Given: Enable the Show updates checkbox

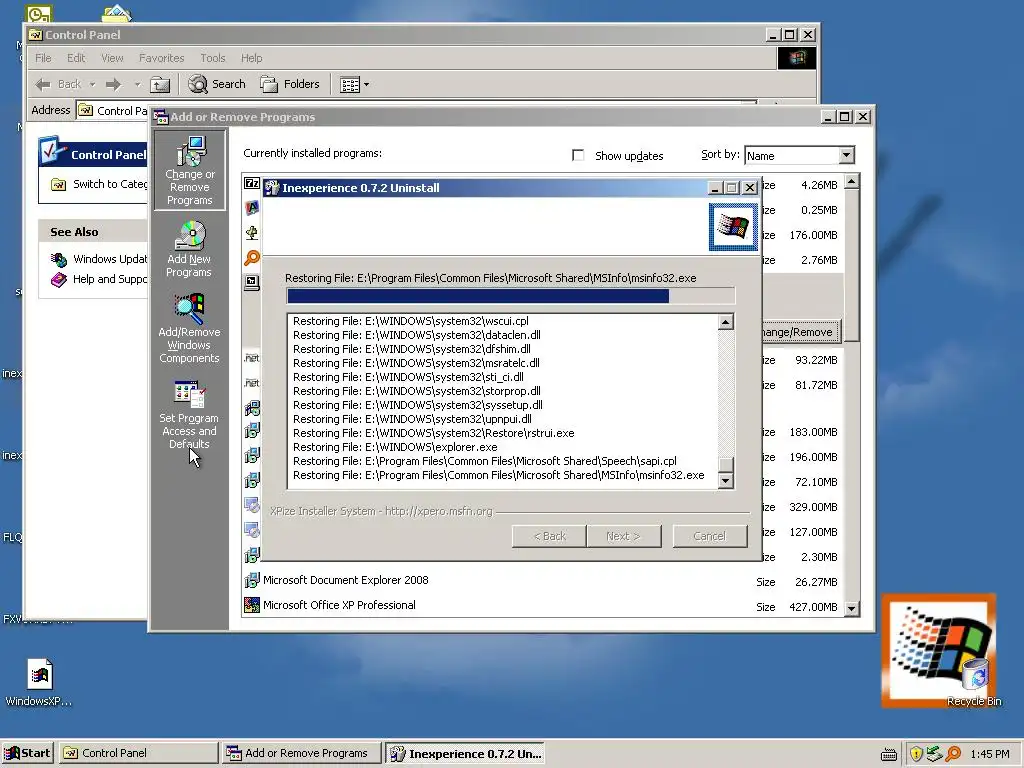Looking at the screenshot, I should pos(578,155).
